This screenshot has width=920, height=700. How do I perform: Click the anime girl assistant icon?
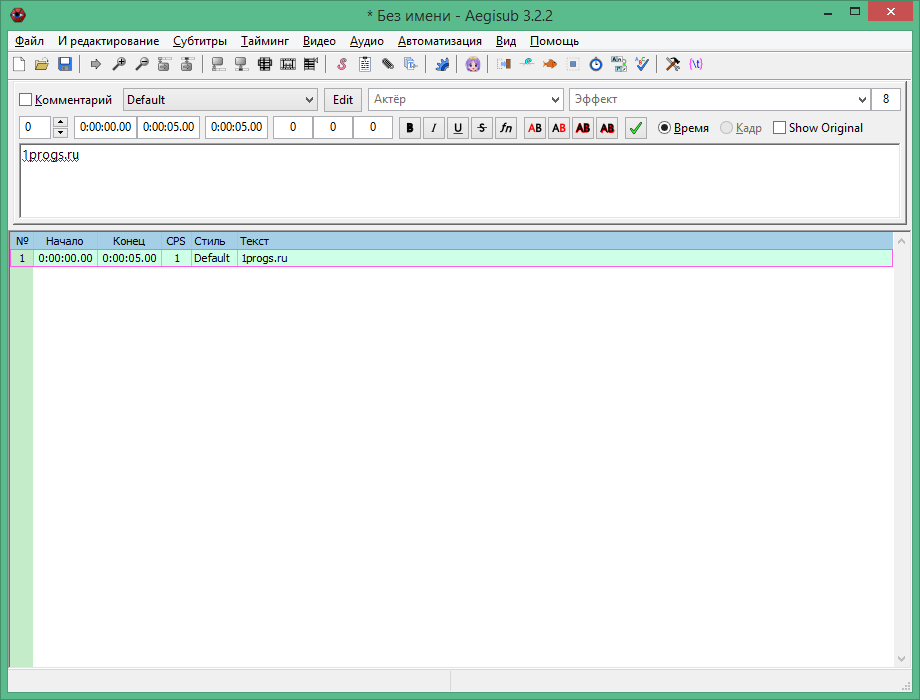[473, 64]
